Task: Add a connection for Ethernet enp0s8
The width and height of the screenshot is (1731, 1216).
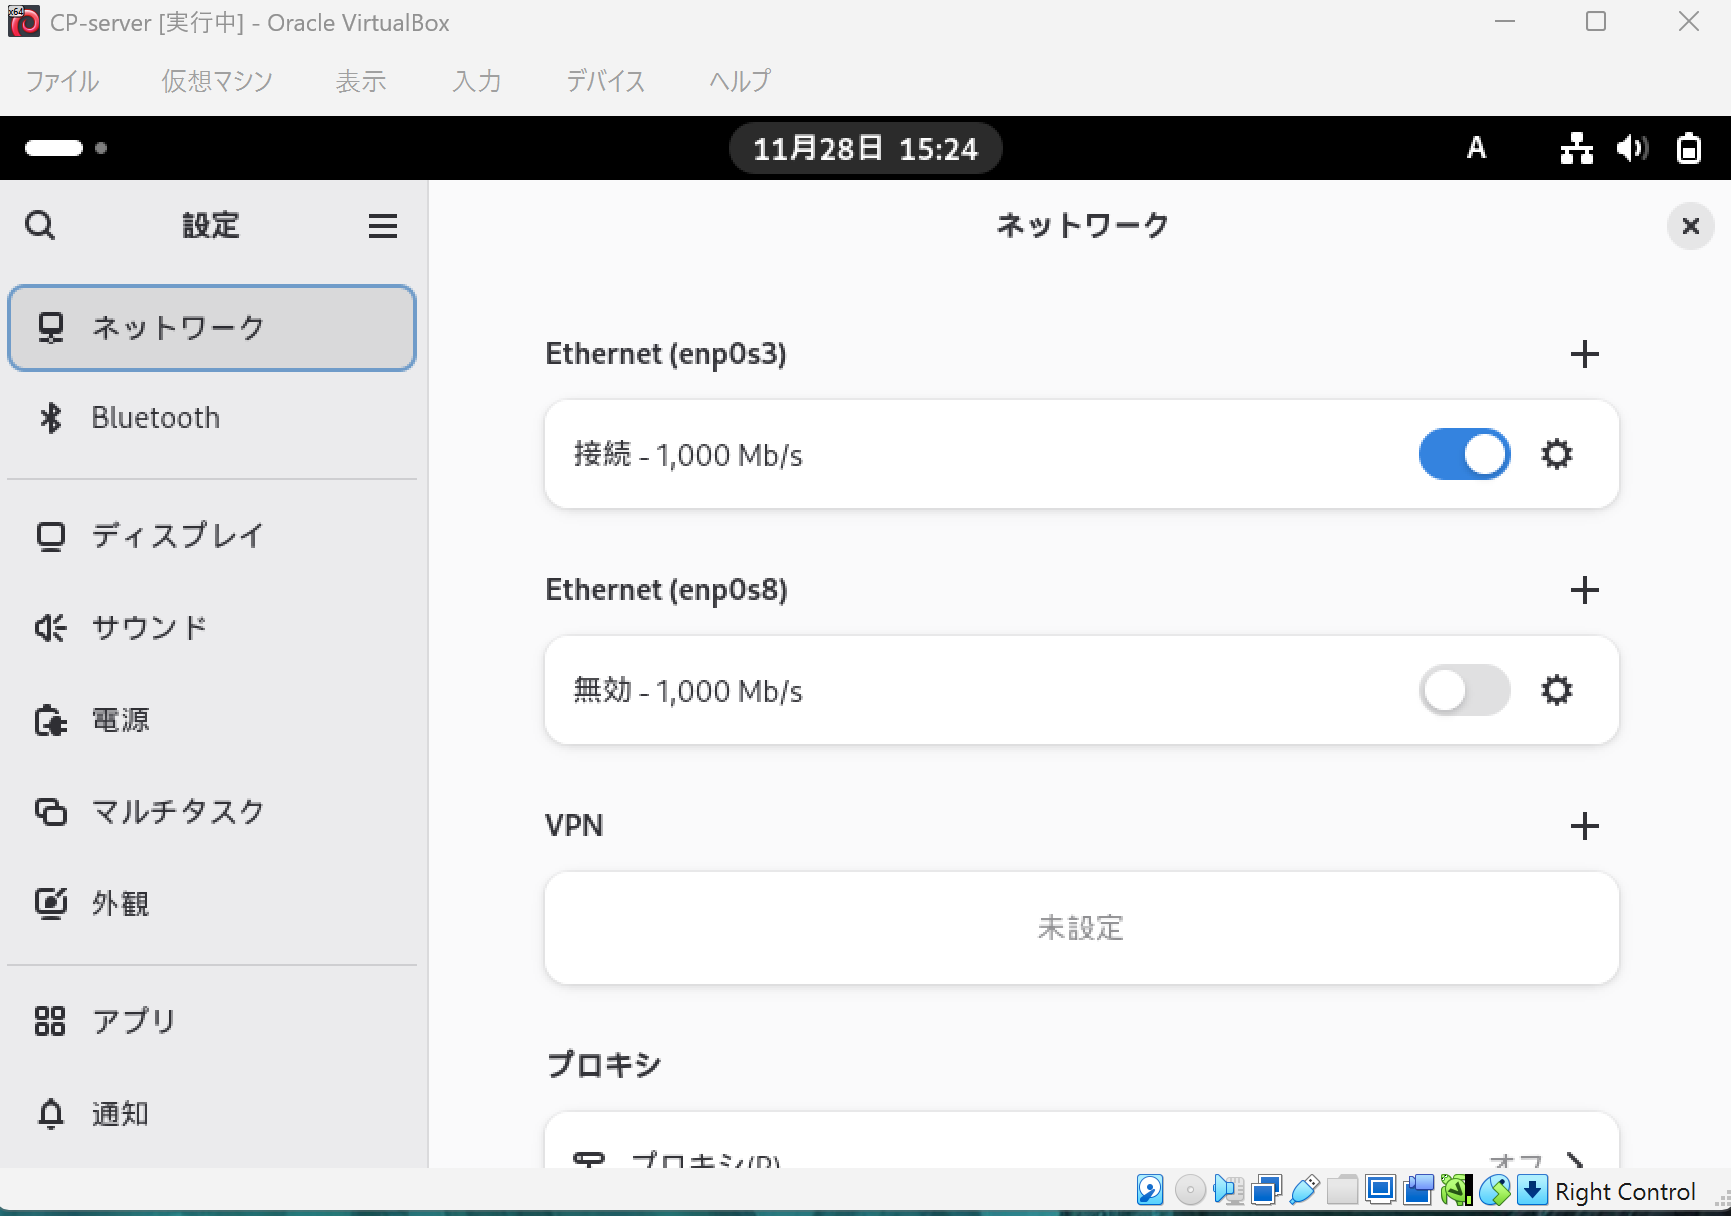Action: (x=1584, y=590)
